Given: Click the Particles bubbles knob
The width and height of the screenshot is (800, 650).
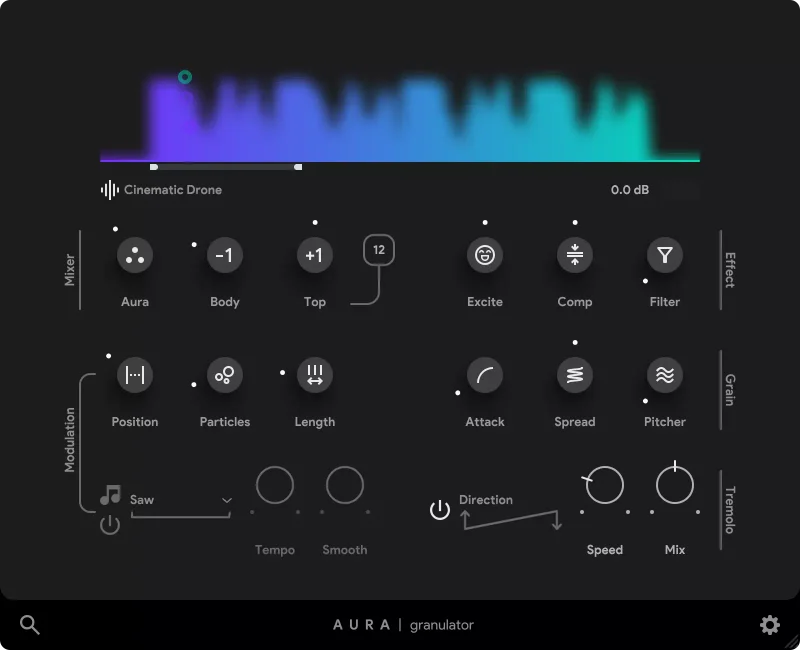Looking at the screenshot, I should pyautogui.click(x=224, y=375).
